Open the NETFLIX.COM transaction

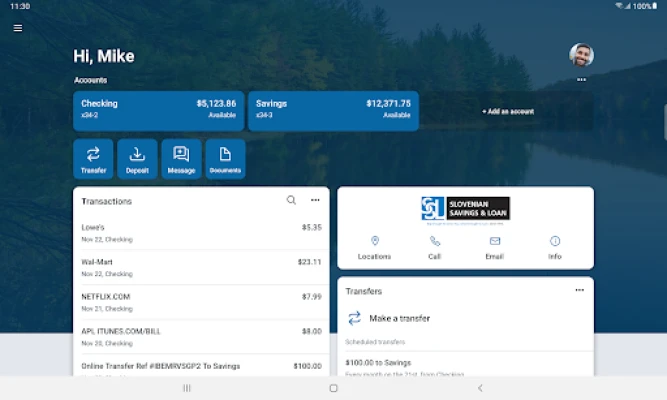point(201,302)
